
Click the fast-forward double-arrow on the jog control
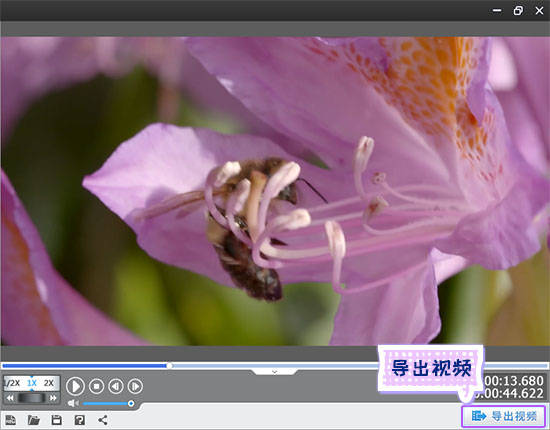[53, 398]
